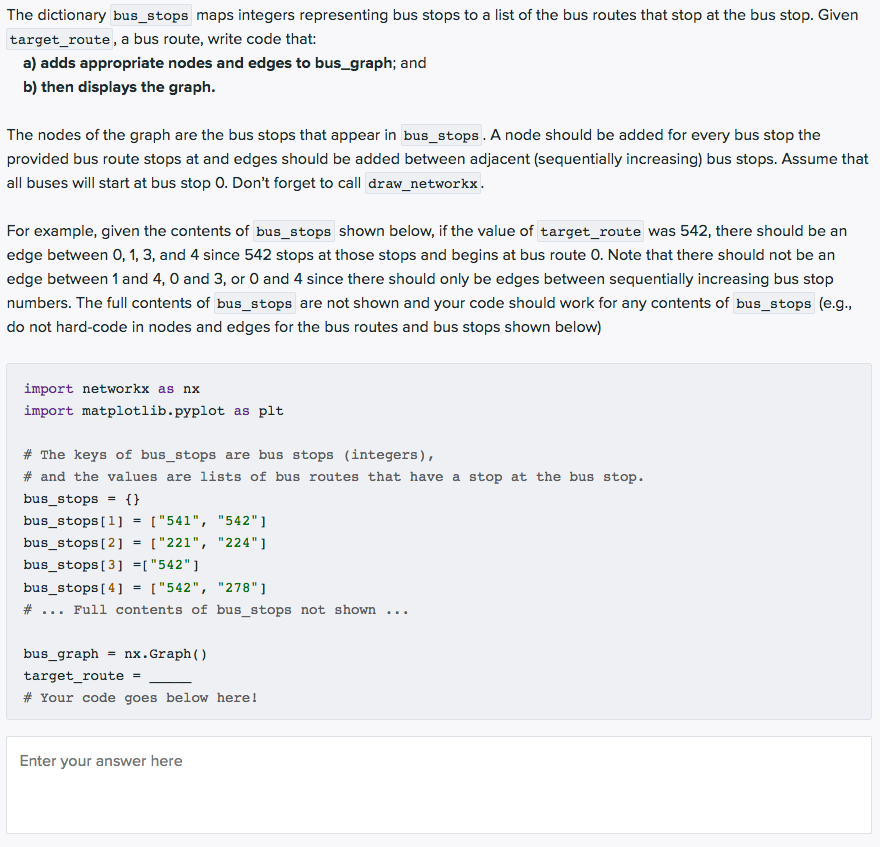This screenshot has width=880, height=847.
Task: Click the "541" string in the code
Action: [x=179, y=521]
